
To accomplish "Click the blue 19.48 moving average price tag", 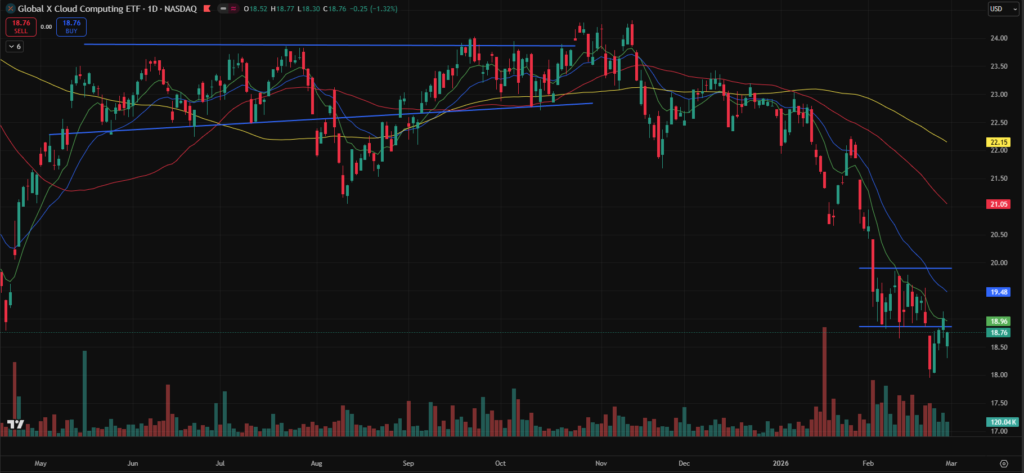I will [997, 291].
